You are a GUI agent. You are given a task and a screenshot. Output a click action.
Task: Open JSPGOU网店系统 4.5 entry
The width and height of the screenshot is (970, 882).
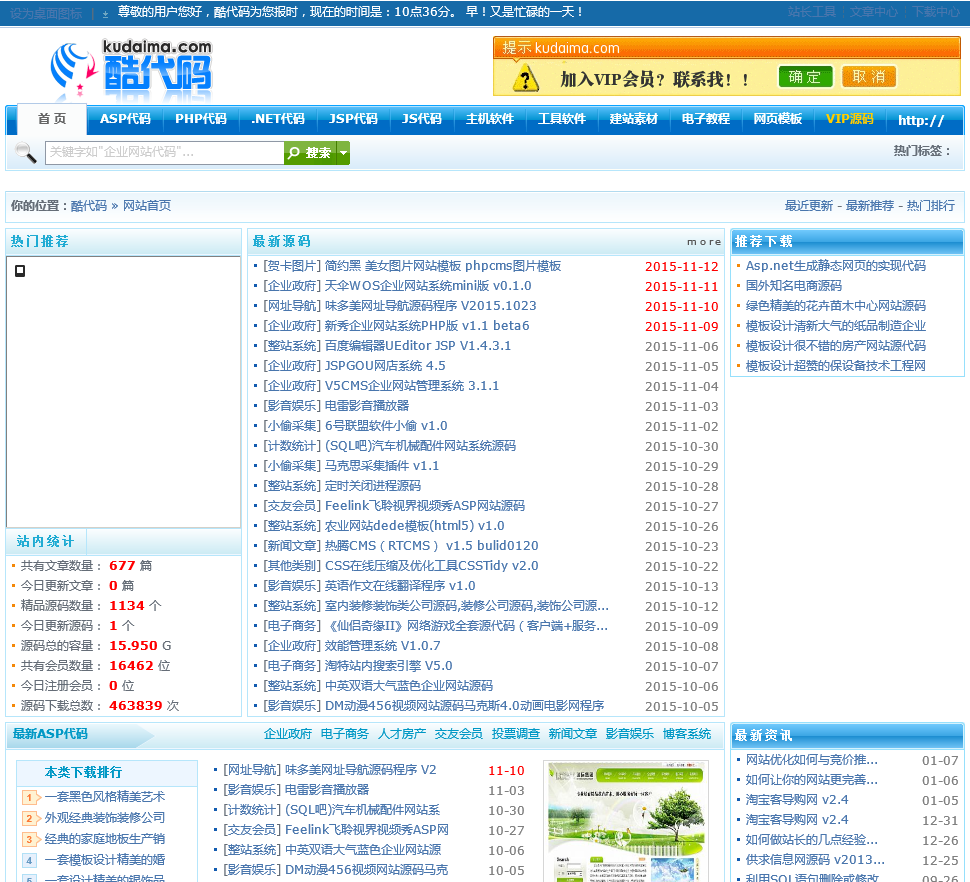tap(385, 366)
